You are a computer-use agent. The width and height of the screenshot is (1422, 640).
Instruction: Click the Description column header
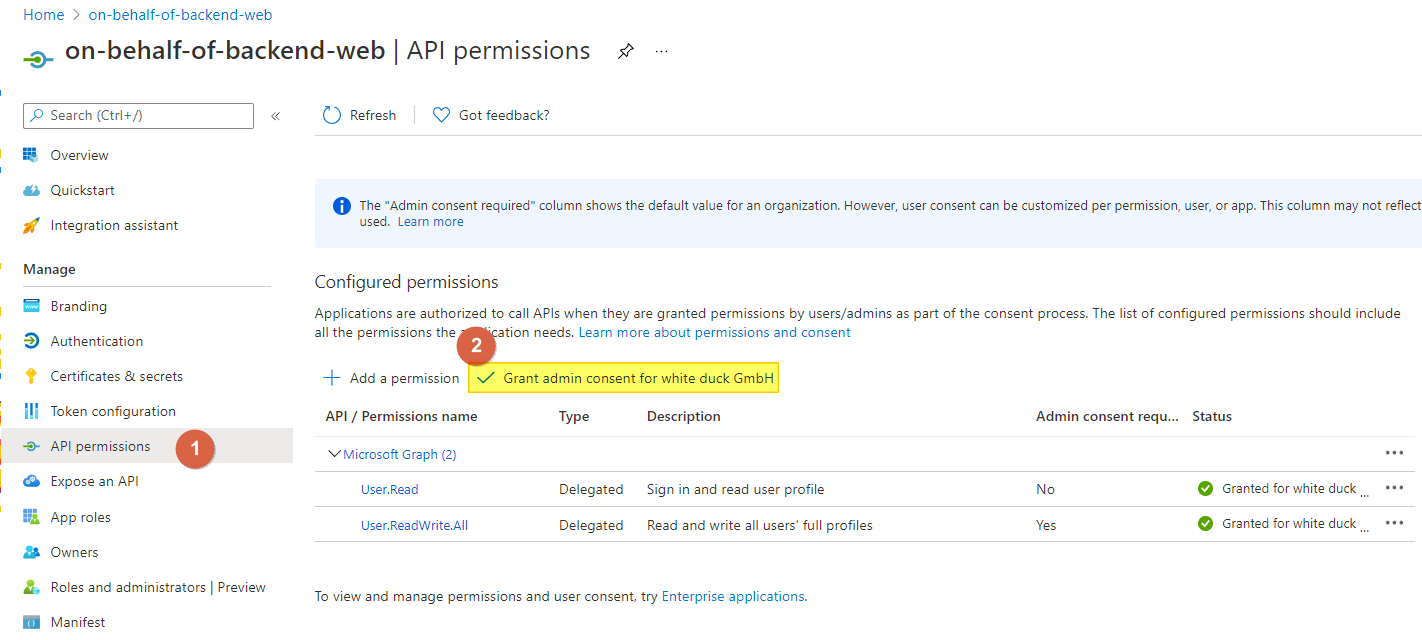point(684,416)
